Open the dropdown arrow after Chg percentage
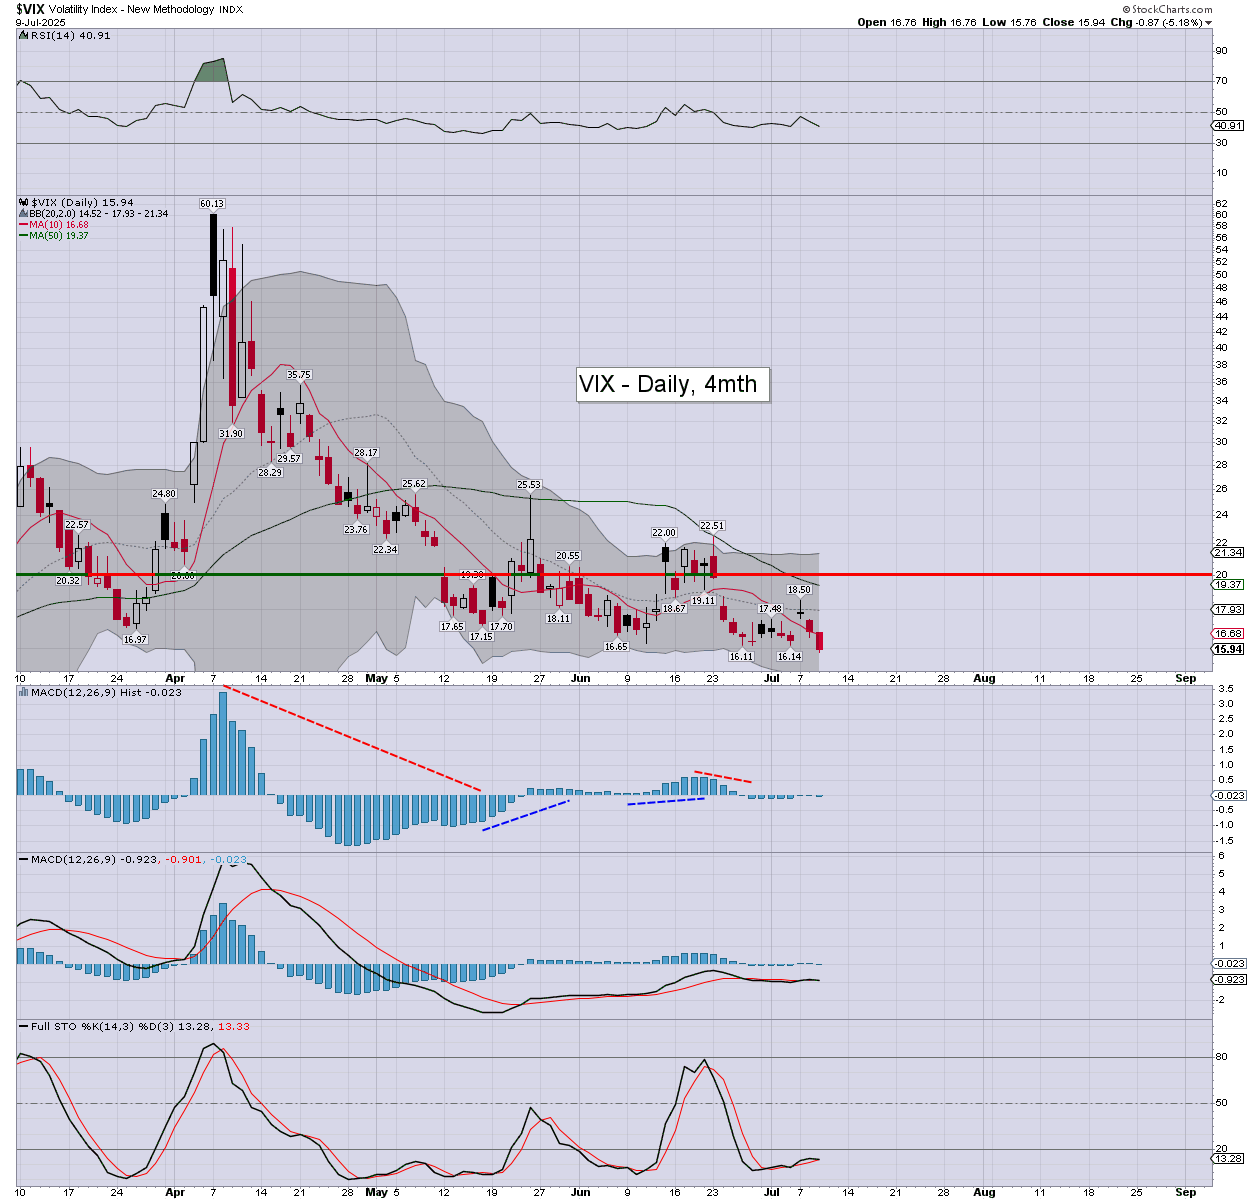The height and width of the screenshot is (1200, 1250). (1209, 23)
